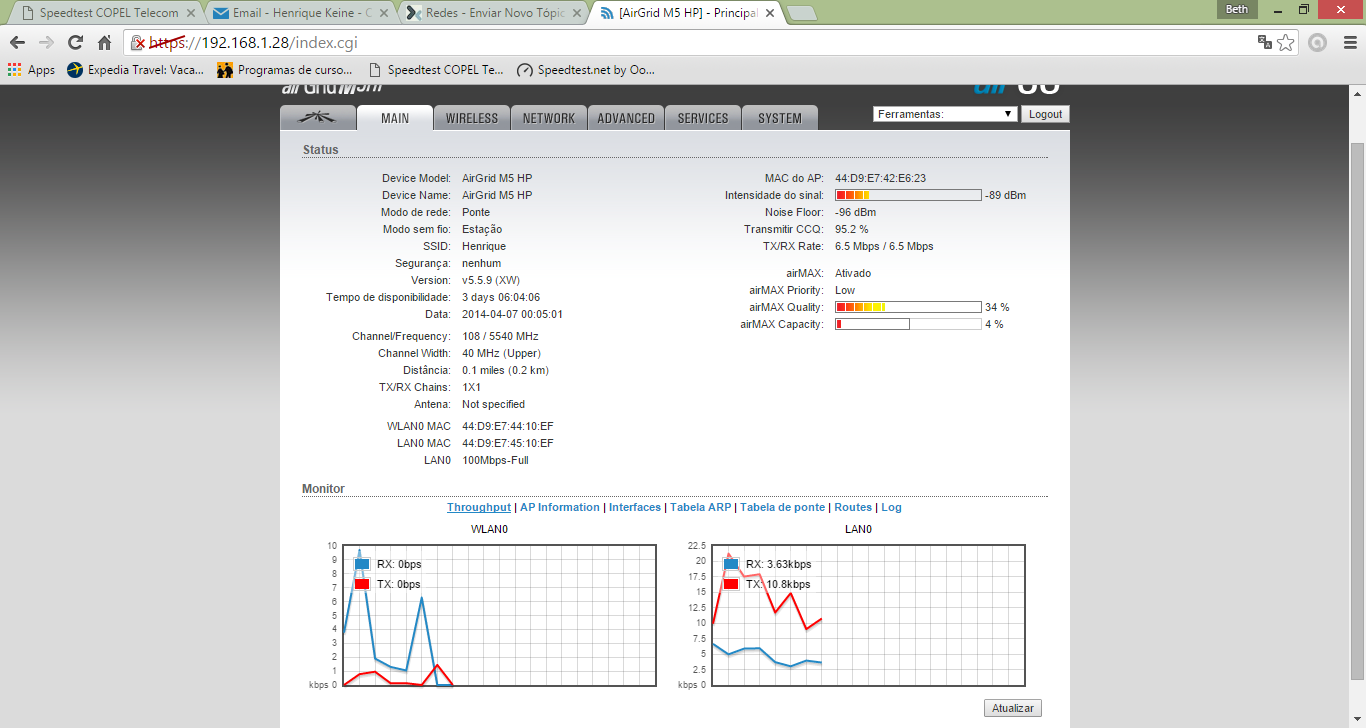Open the SYSTEM tab

coord(780,118)
